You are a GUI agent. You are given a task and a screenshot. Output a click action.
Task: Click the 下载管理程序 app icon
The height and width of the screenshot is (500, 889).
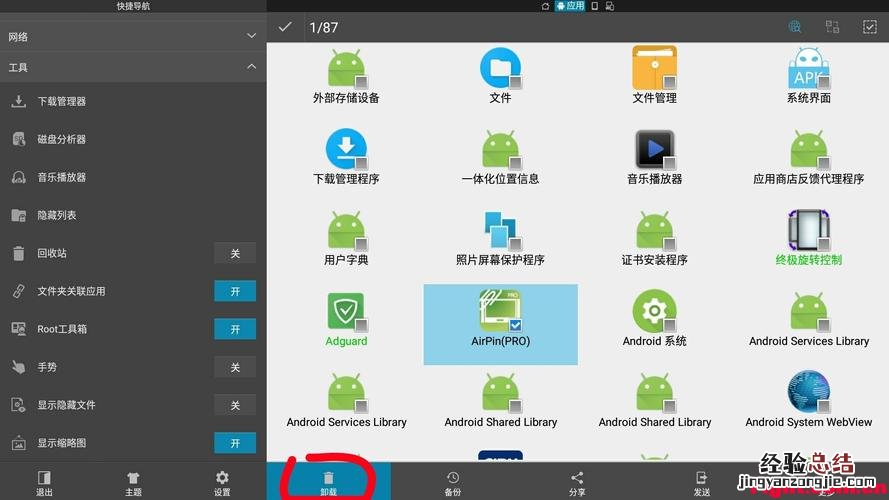(346, 150)
